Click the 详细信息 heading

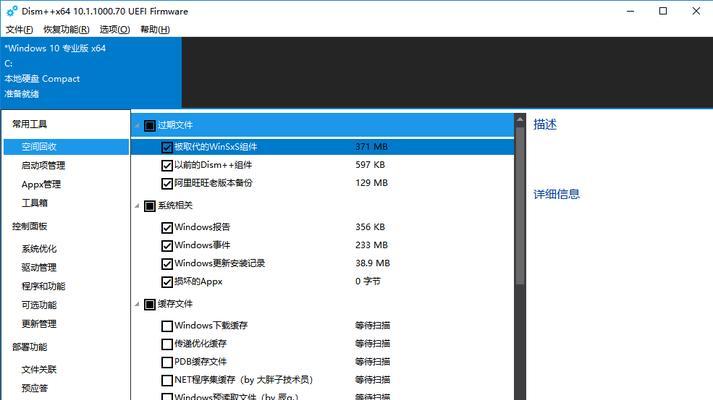pyautogui.click(x=557, y=194)
